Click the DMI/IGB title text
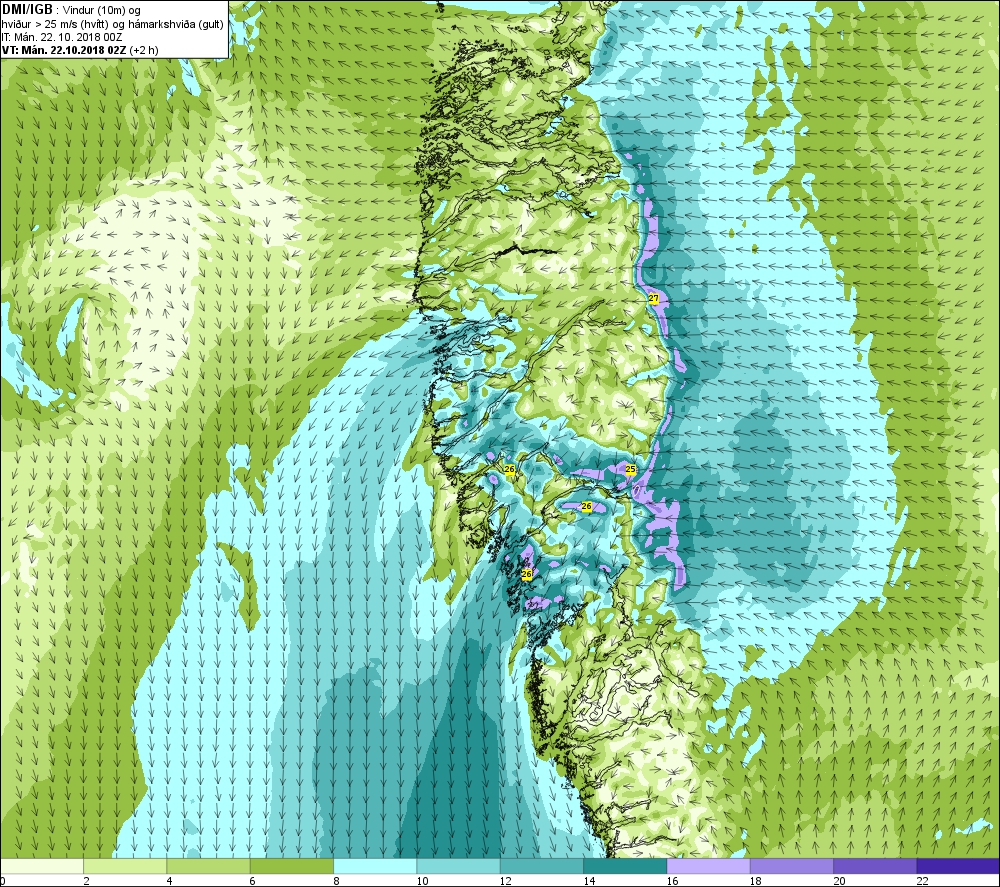The image size is (1000, 887). pyautogui.click(x=27, y=10)
